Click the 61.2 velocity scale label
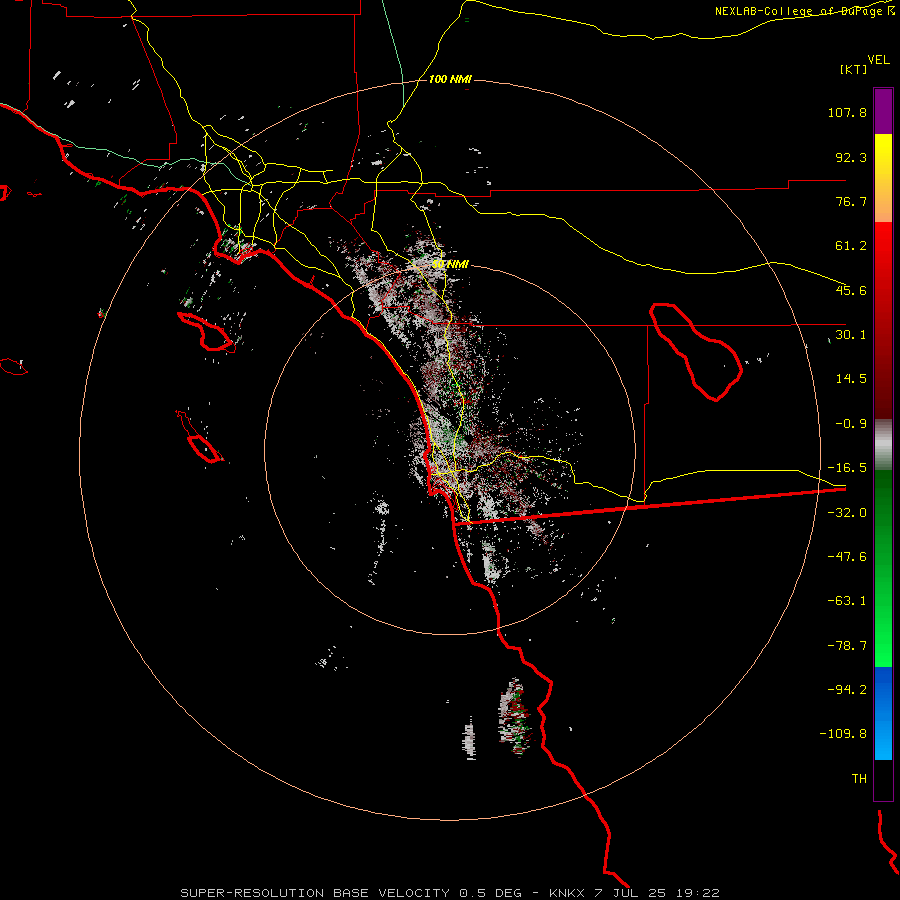Viewport: 900px width, 900px height. (851, 246)
